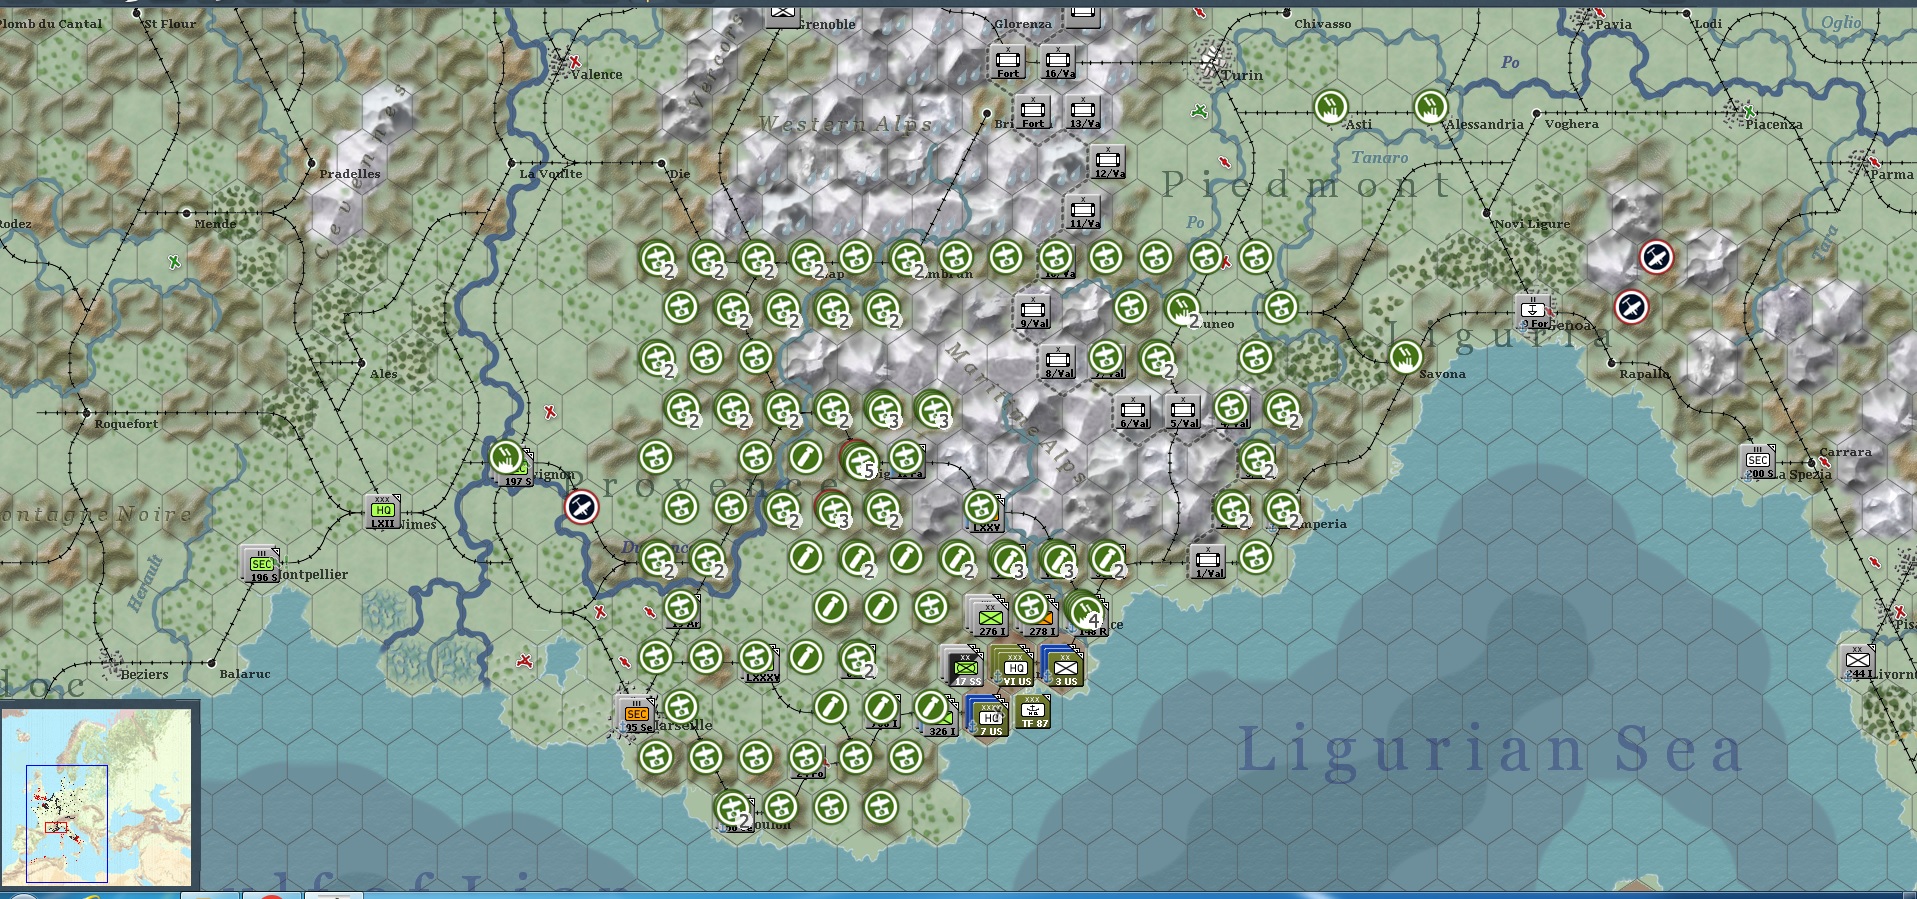Click the air marker labeled 2 at Toulon
The height and width of the screenshot is (899, 1917).
pos(735,809)
